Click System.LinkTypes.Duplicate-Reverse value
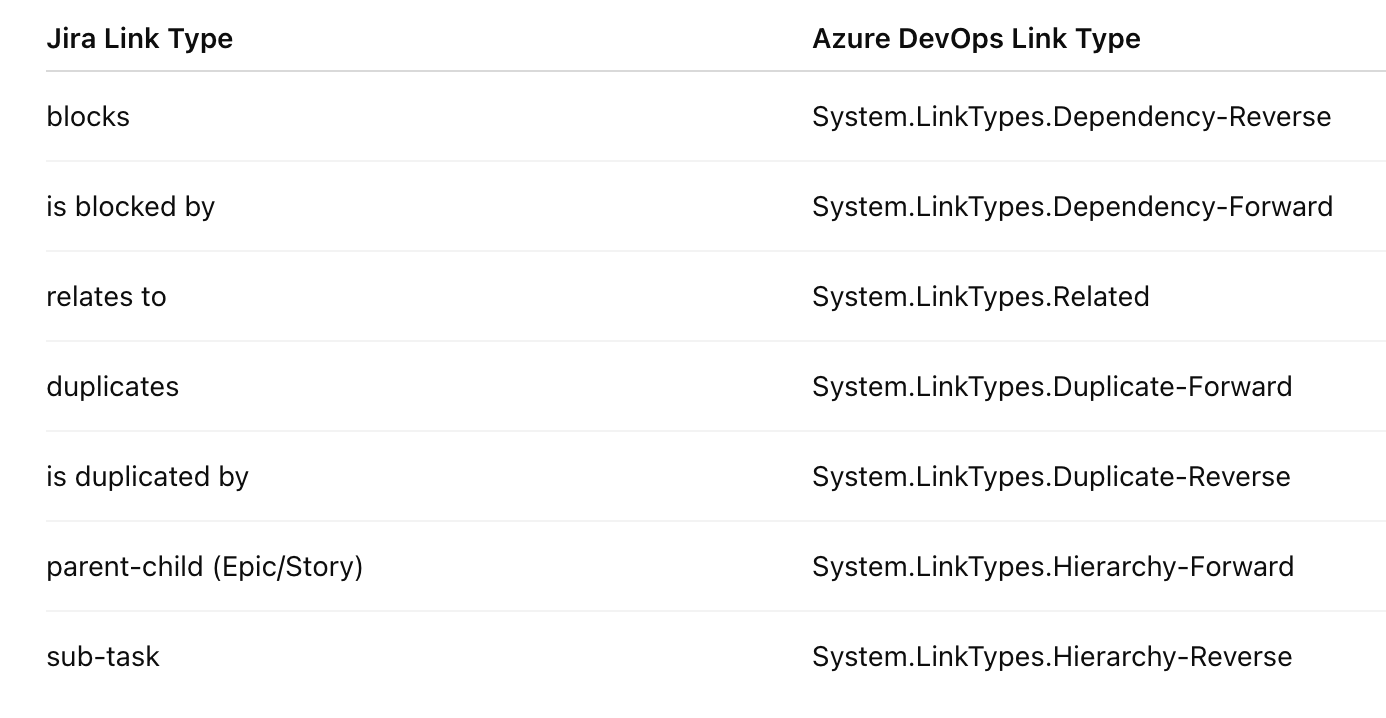This screenshot has height=718, width=1386. pyautogui.click(x=1051, y=477)
